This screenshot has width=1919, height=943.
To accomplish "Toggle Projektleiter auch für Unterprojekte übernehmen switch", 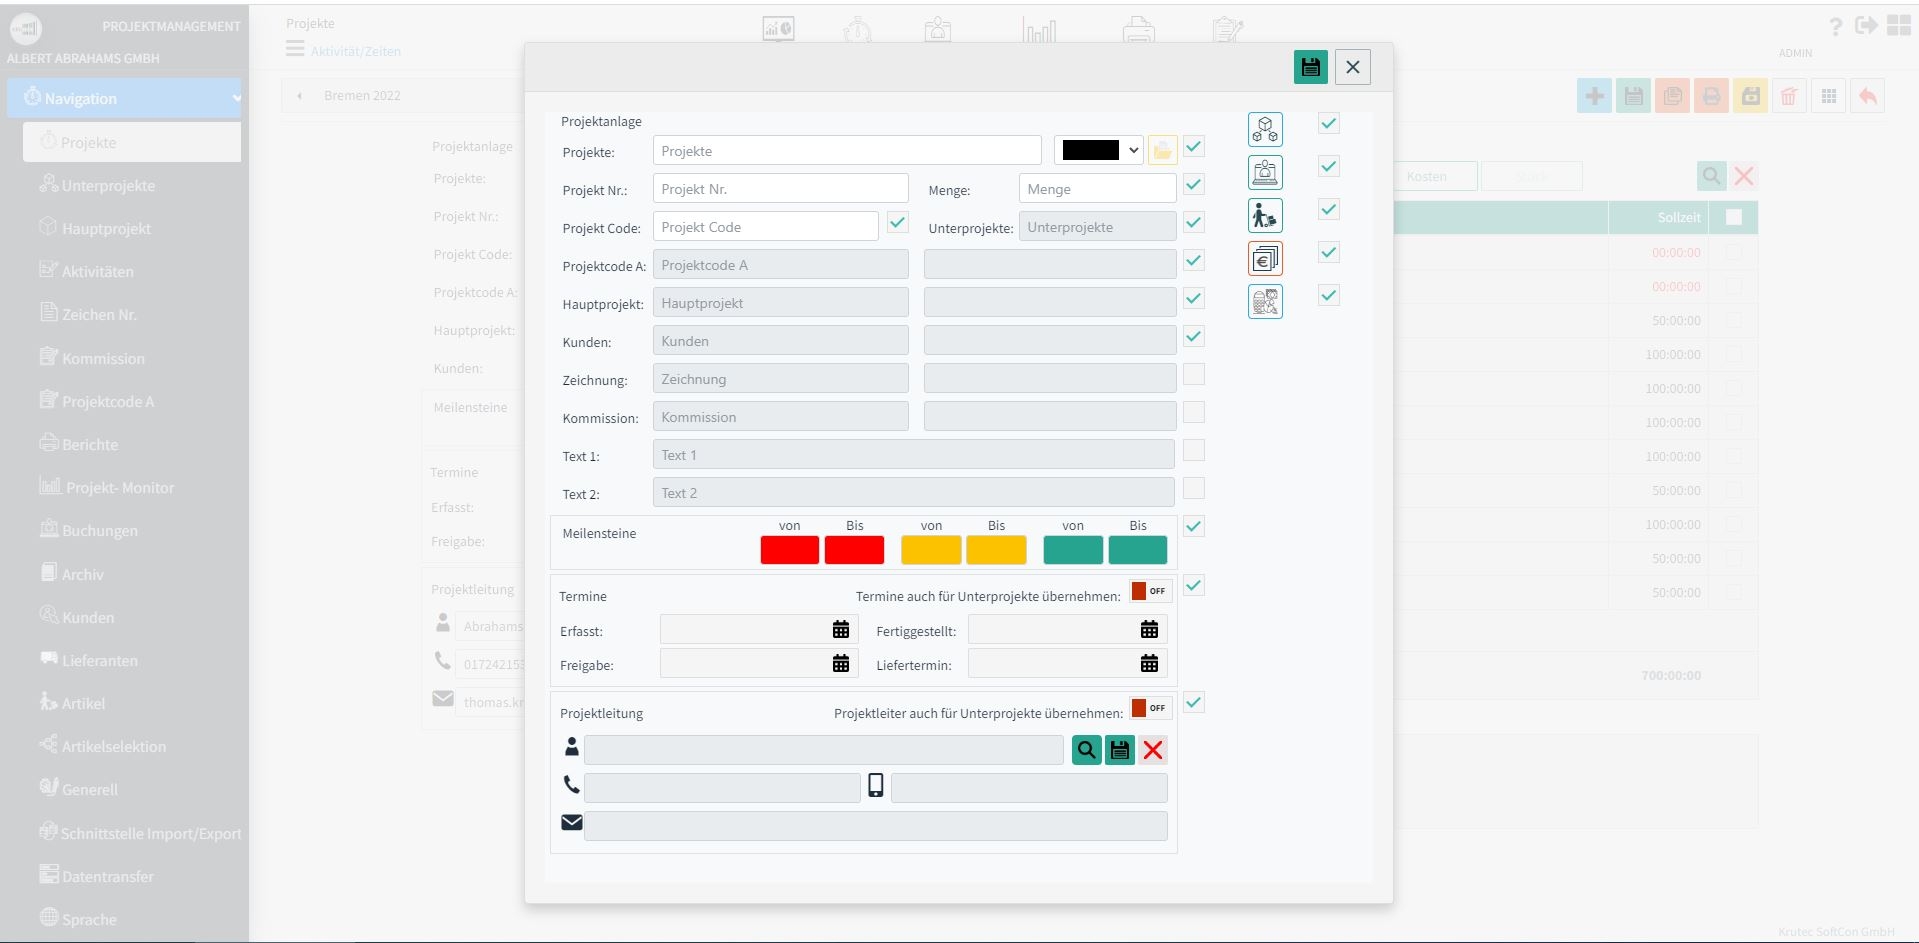I will pyautogui.click(x=1149, y=708).
